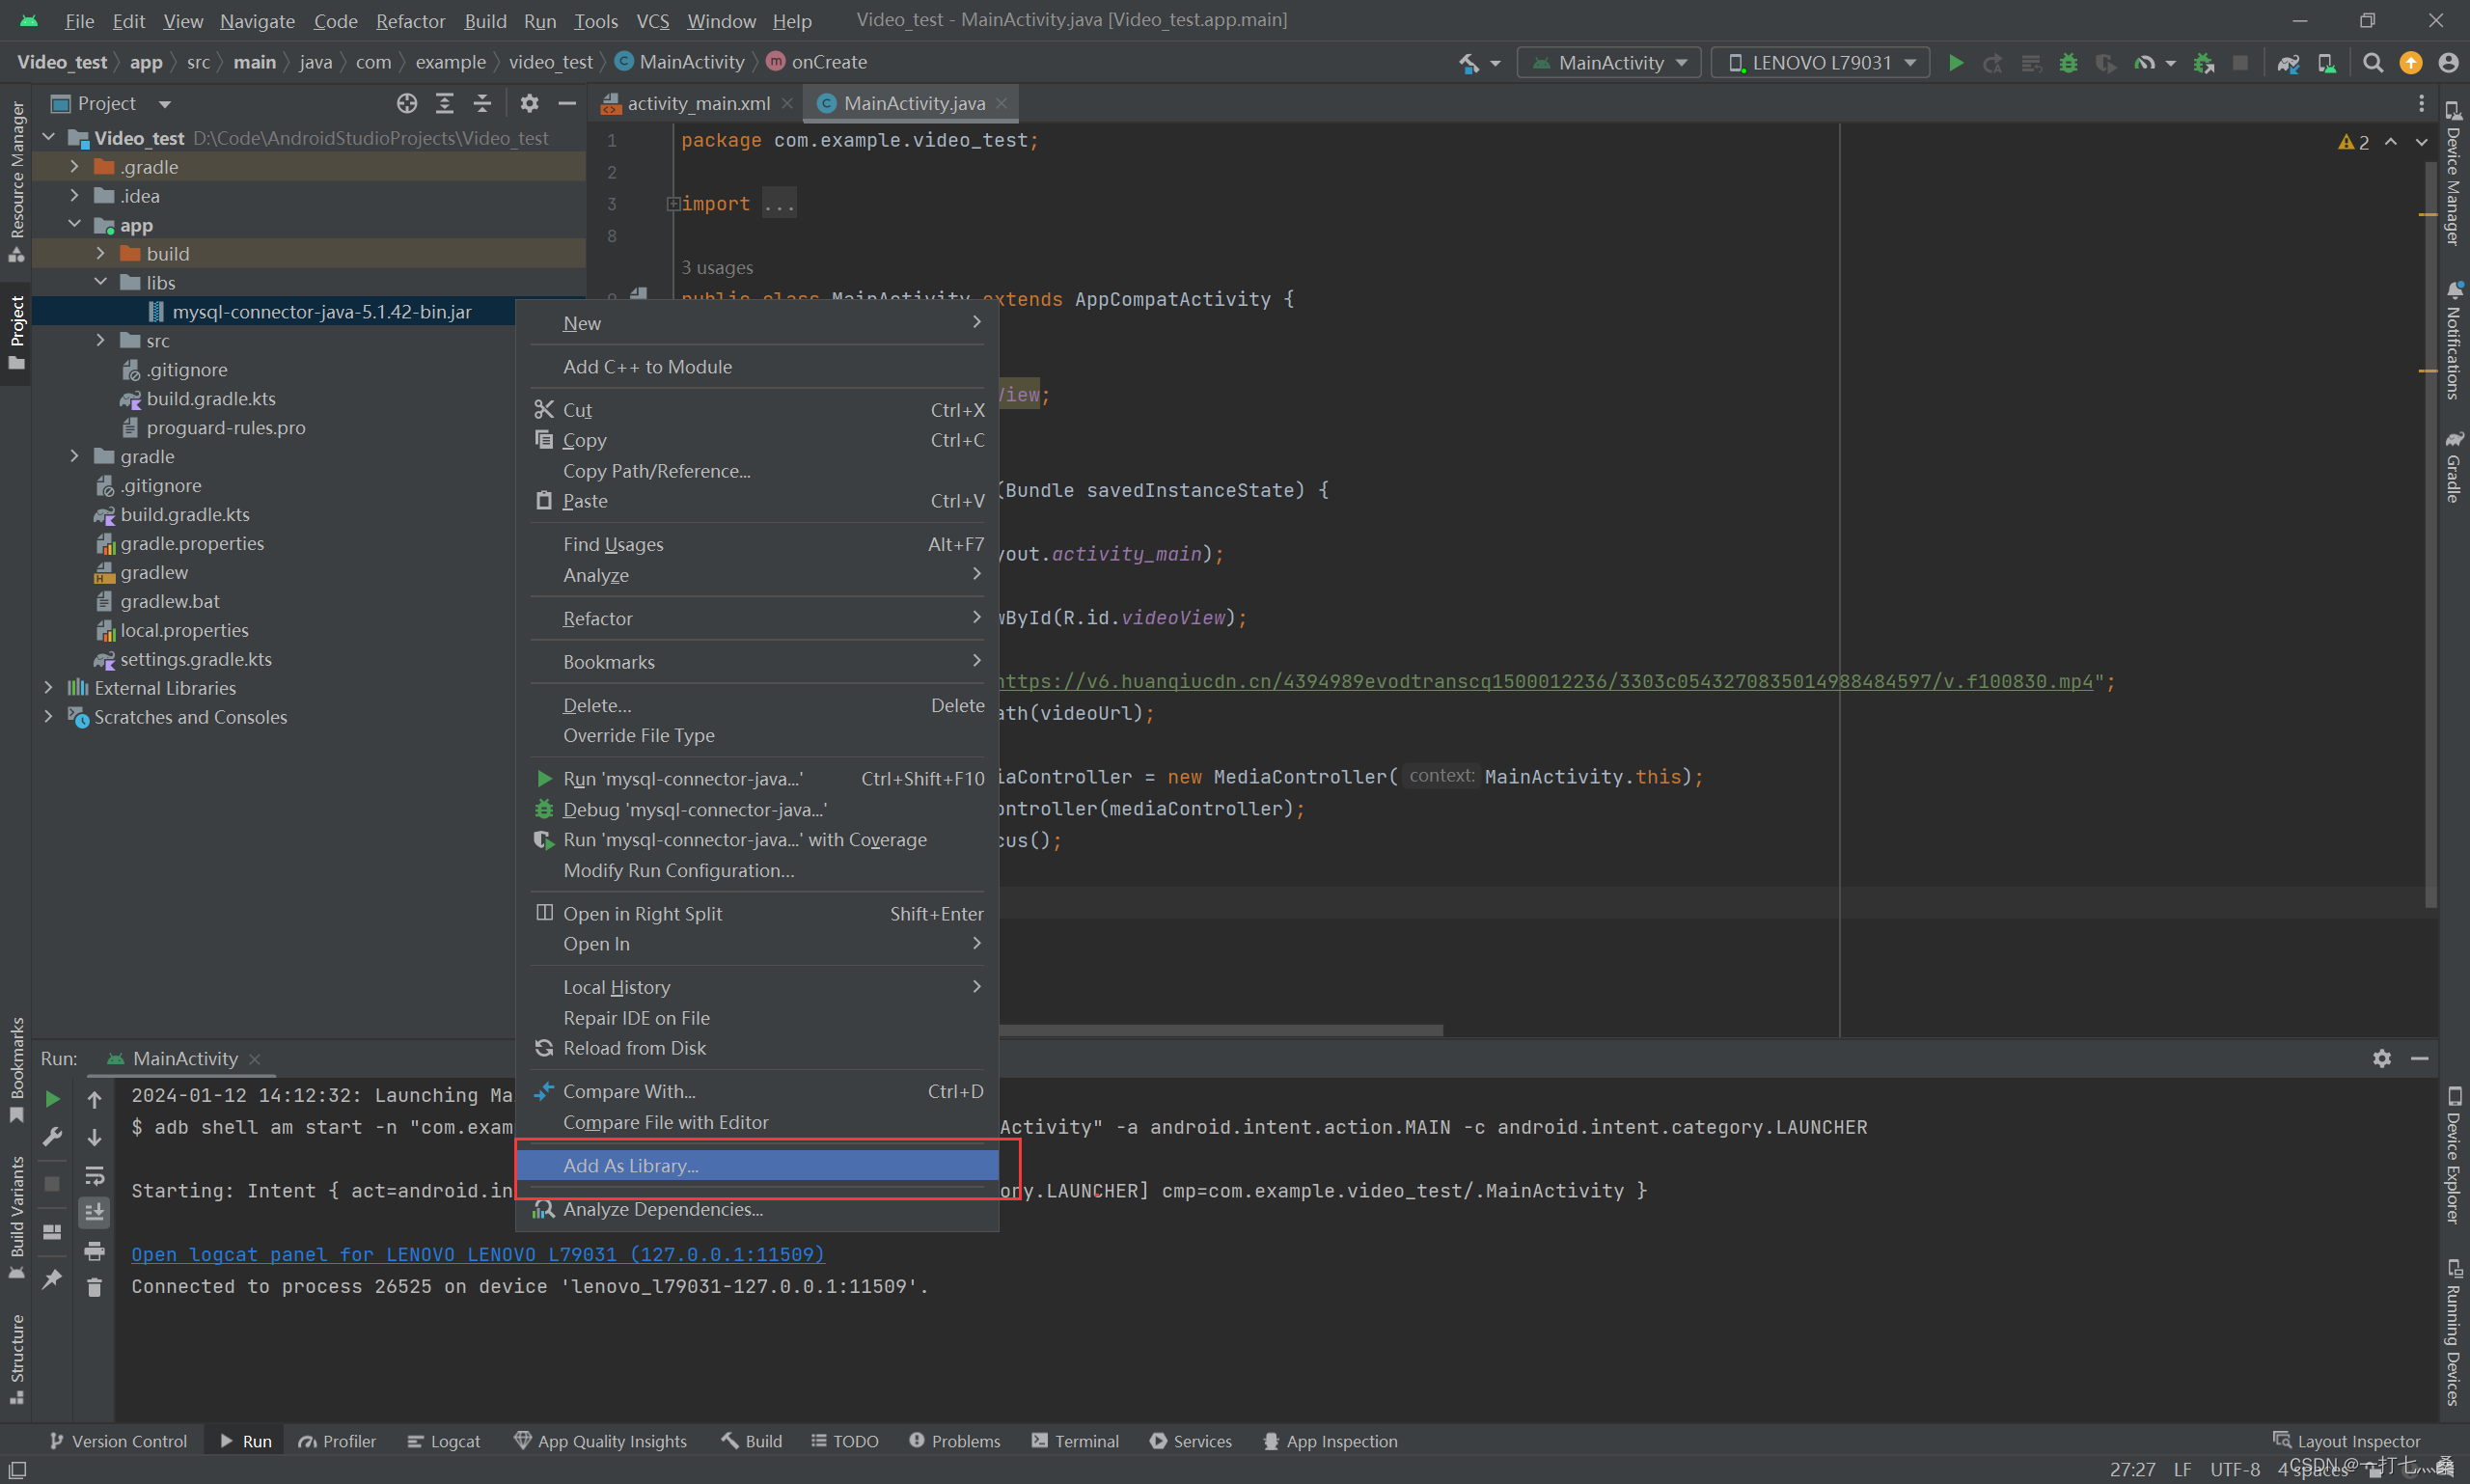Toggle scroll to end in Run console

pos(94,1212)
